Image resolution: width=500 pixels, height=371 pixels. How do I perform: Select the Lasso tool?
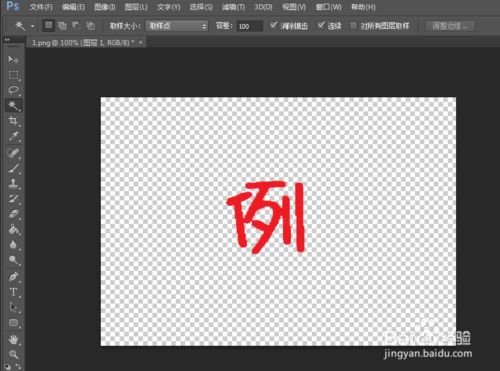(x=13, y=90)
